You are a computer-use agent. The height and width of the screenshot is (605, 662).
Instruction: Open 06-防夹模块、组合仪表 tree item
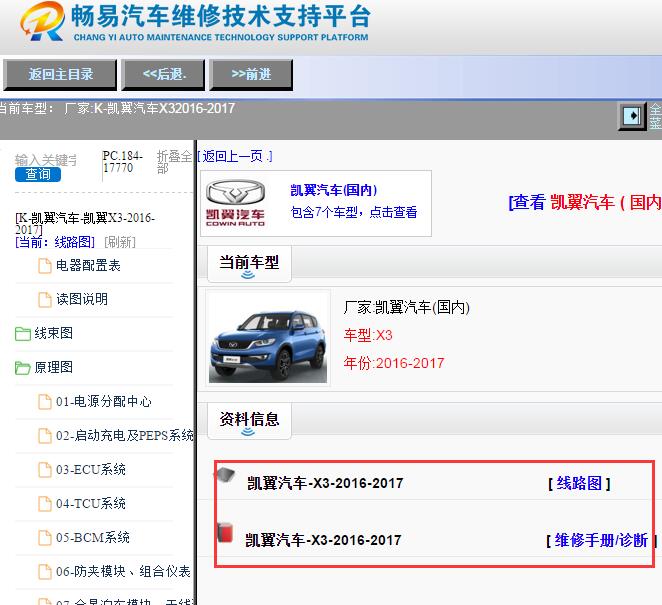coord(123,572)
